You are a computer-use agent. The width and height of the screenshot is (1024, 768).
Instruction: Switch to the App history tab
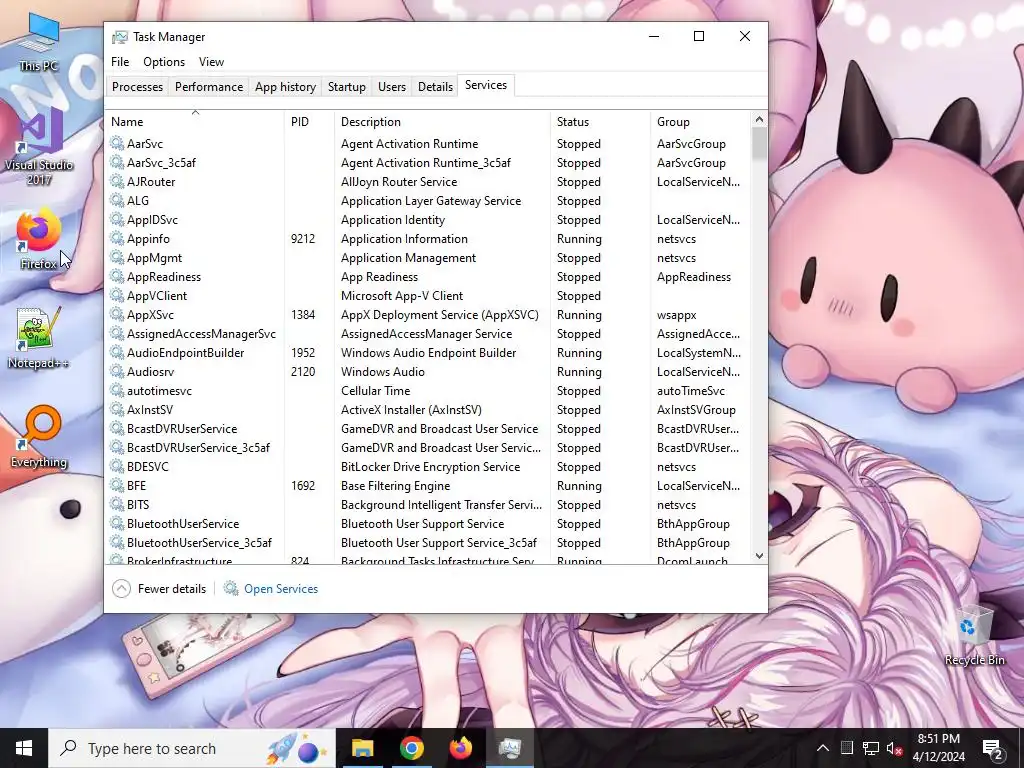point(285,86)
